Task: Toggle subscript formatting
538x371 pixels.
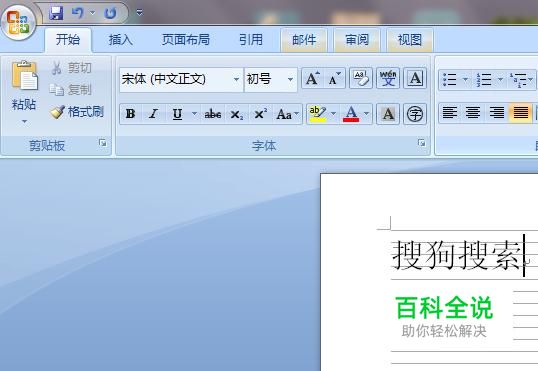Action: pyautogui.click(x=237, y=114)
